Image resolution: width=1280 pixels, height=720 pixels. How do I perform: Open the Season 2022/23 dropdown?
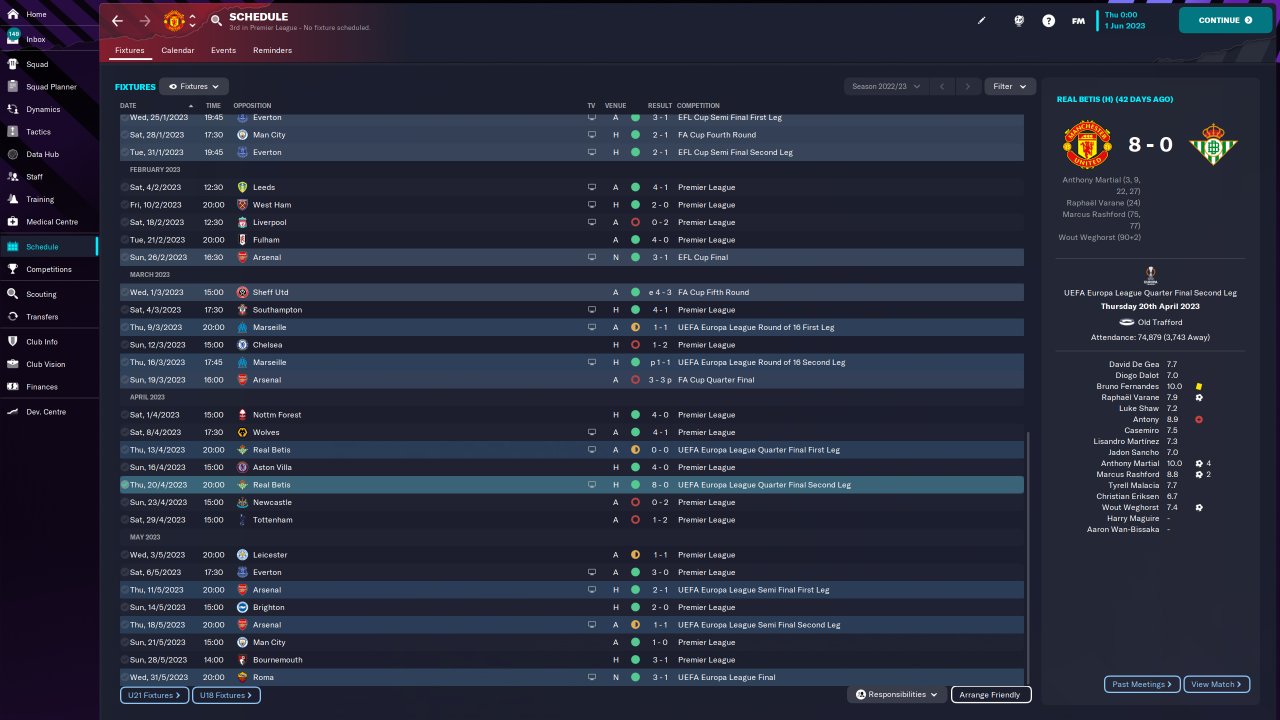(x=886, y=87)
